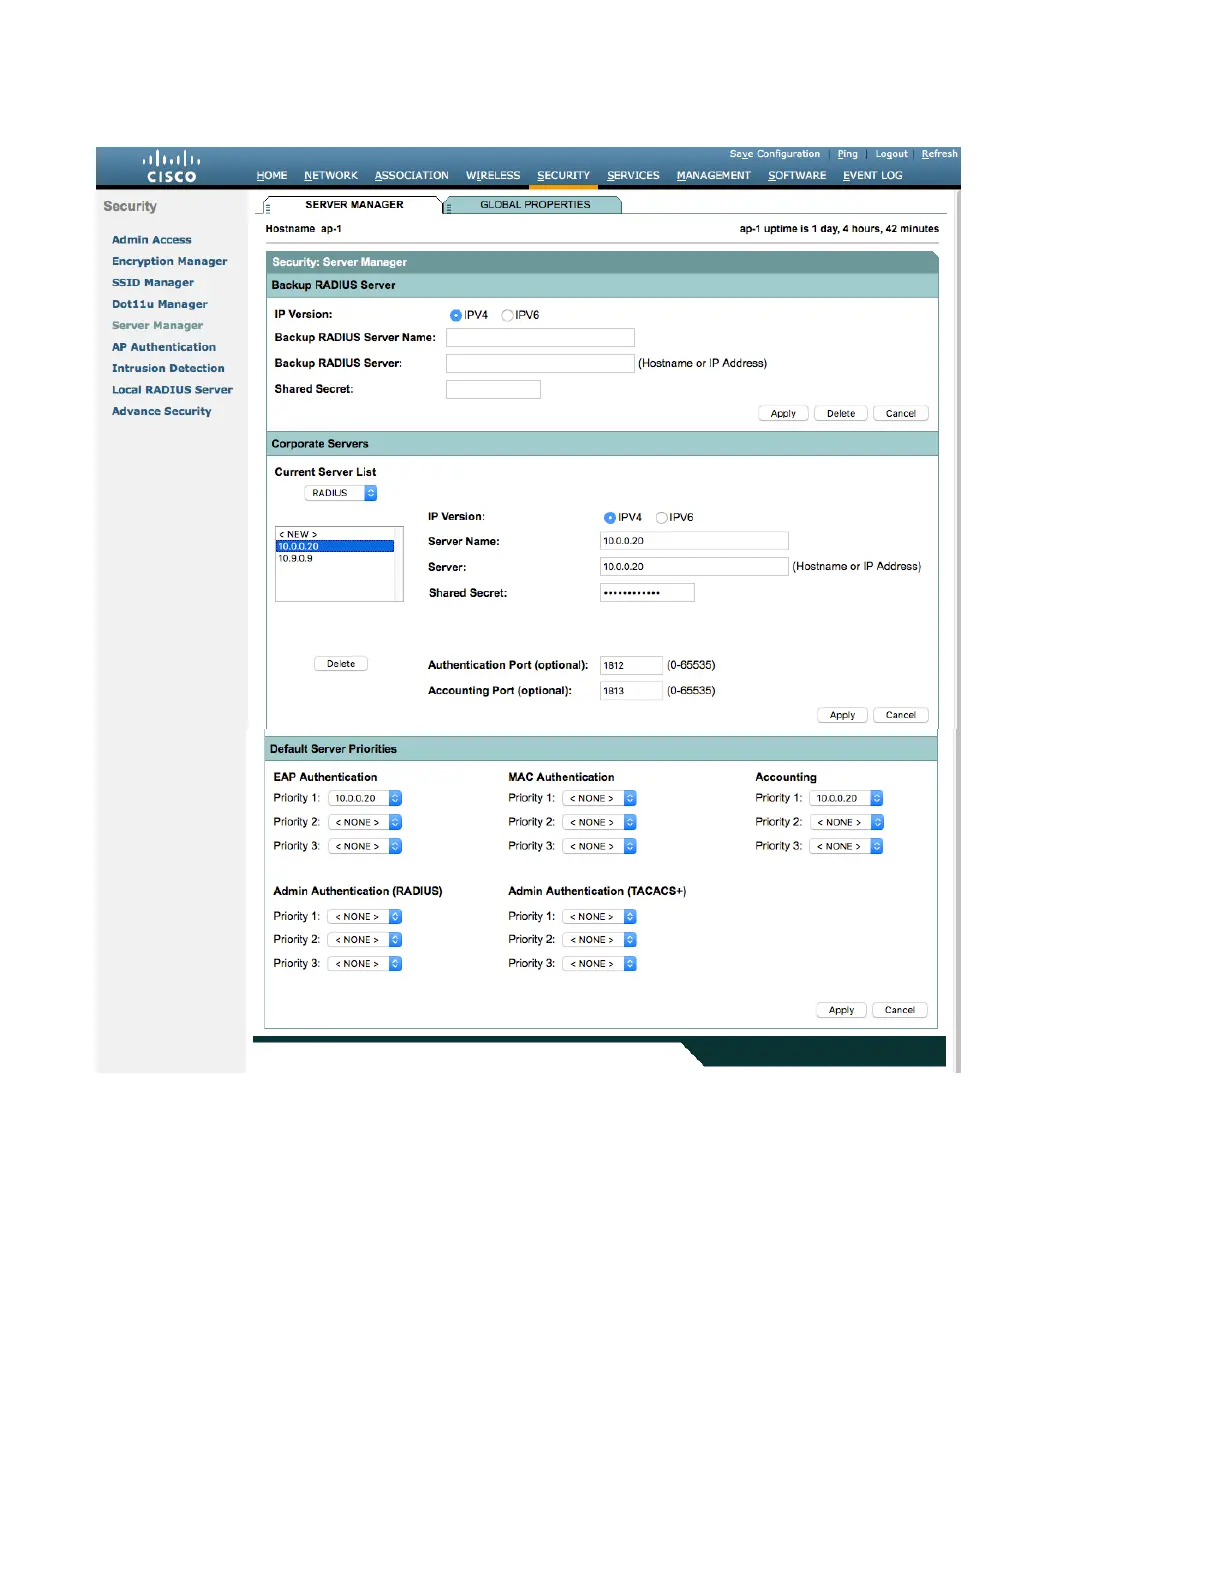
Task: Click the Refresh link
Action: pos(940,154)
